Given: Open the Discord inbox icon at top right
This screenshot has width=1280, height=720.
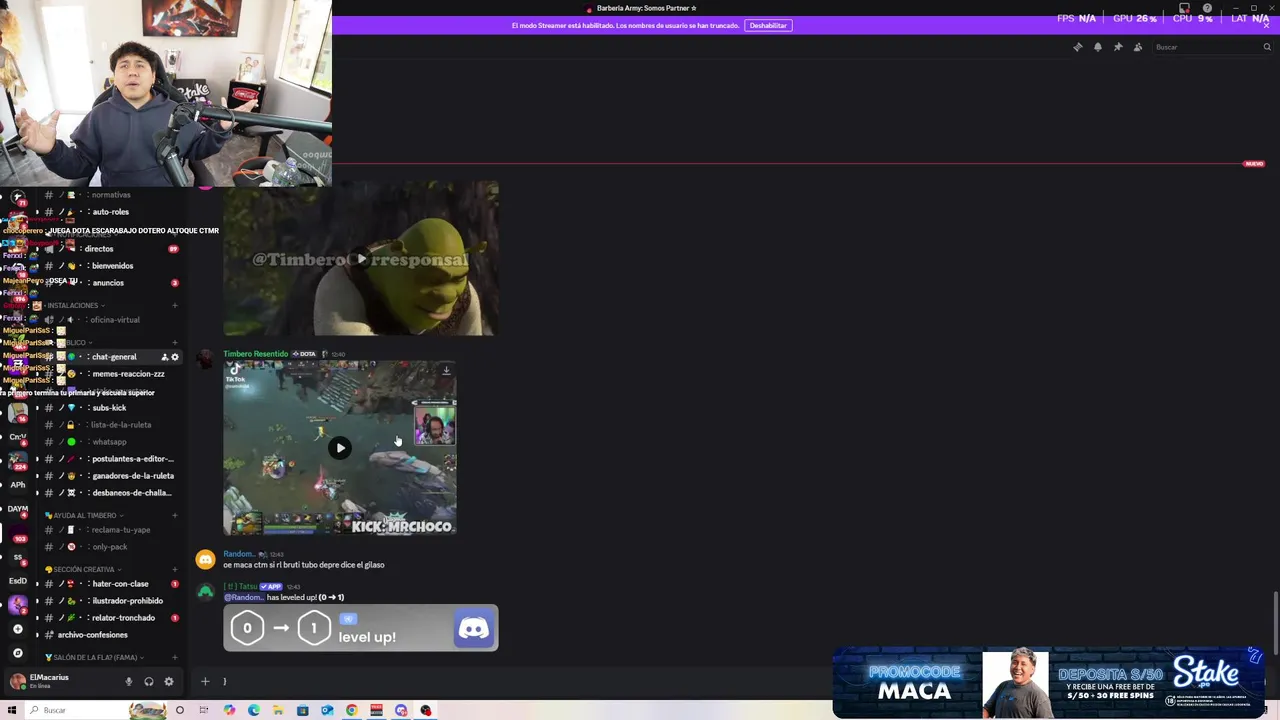Looking at the screenshot, I should [x=1185, y=8].
